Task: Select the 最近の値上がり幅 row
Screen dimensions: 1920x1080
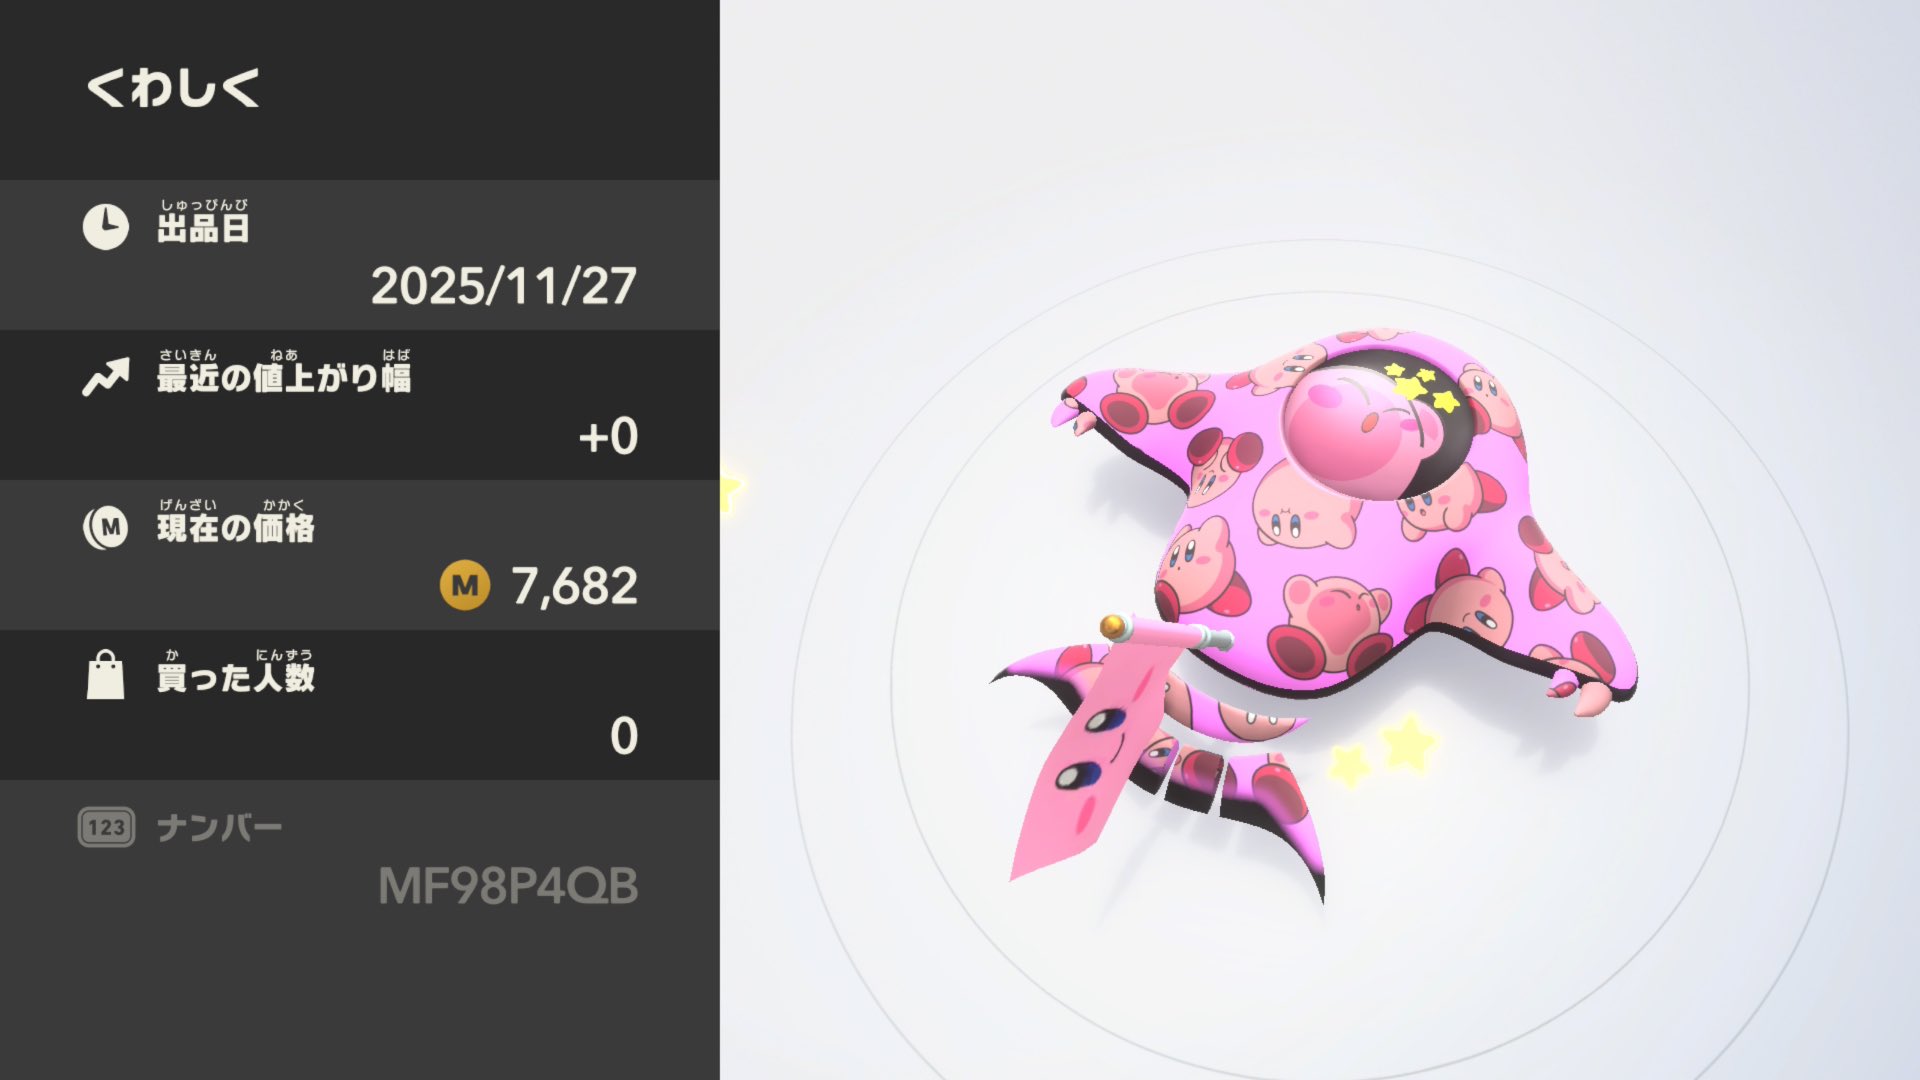Action: pyautogui.click(x=360, y=405)
